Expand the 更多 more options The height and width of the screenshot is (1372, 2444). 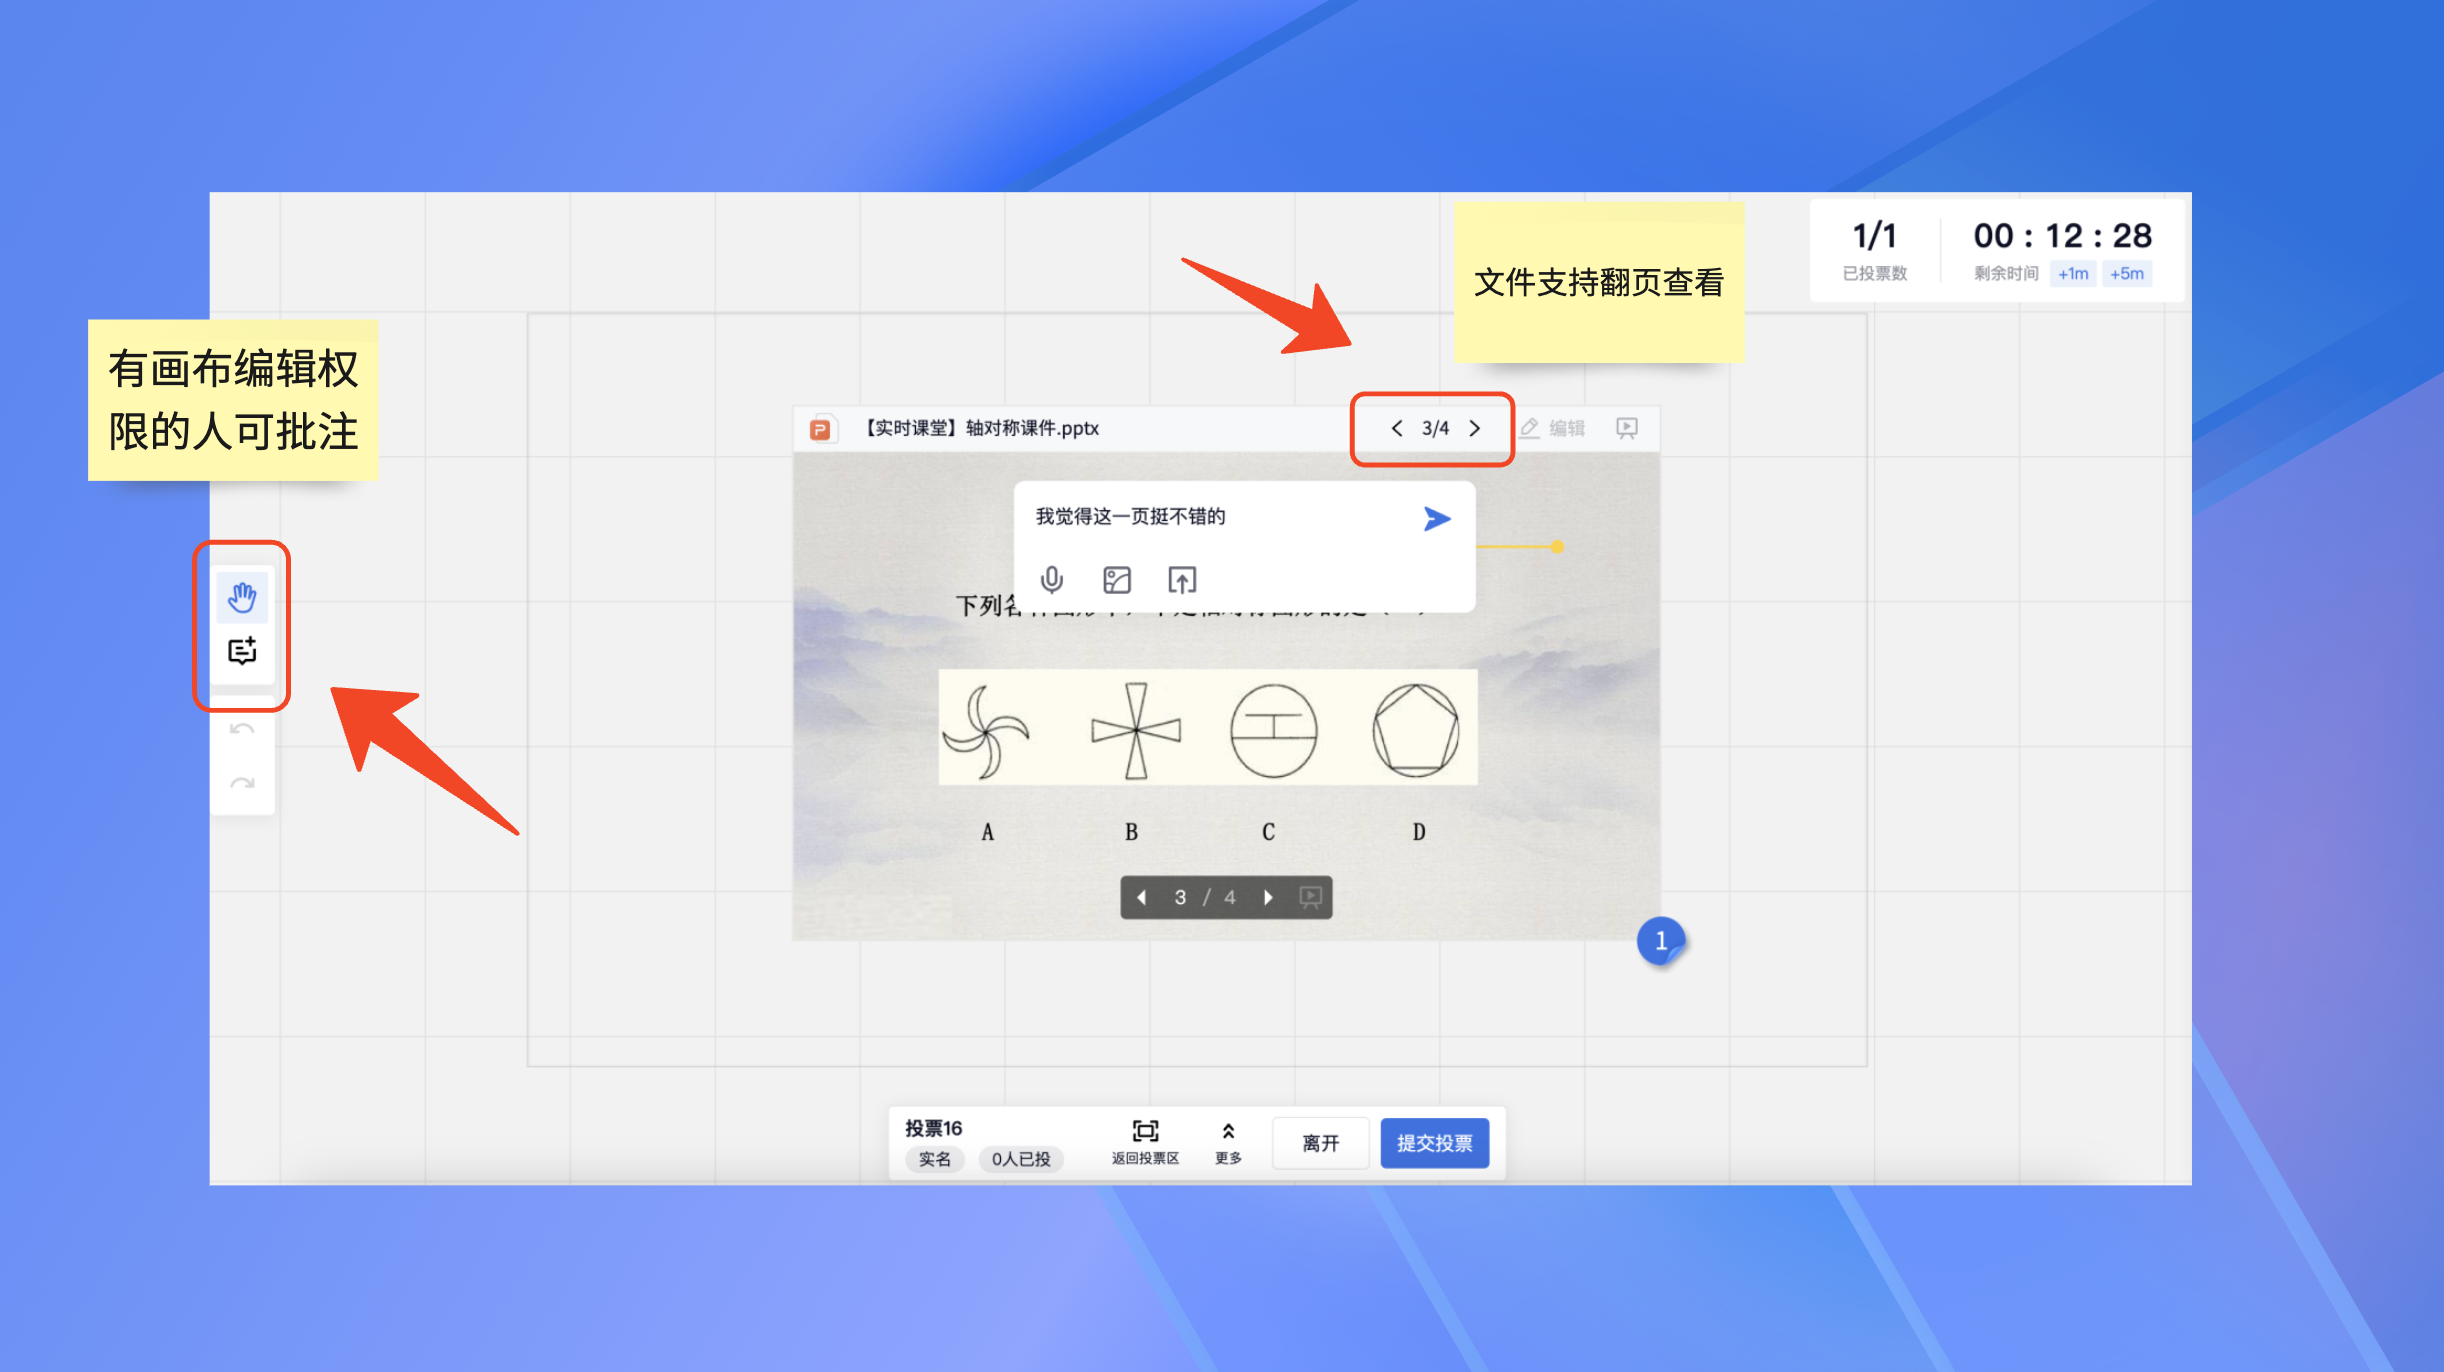pos(1228,1142)
